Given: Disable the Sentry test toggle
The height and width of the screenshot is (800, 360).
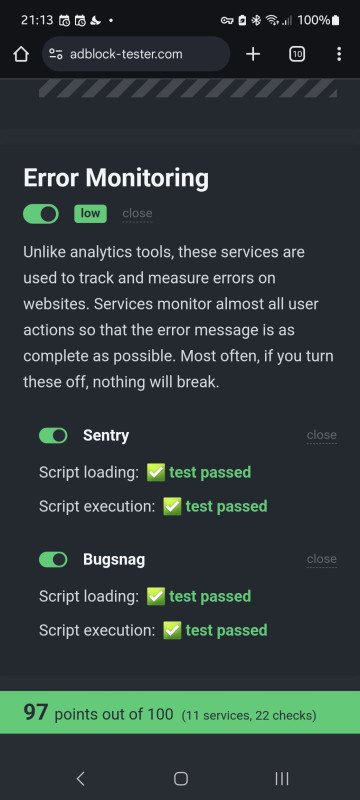Looking at the screenshot, I should [53, 436].
